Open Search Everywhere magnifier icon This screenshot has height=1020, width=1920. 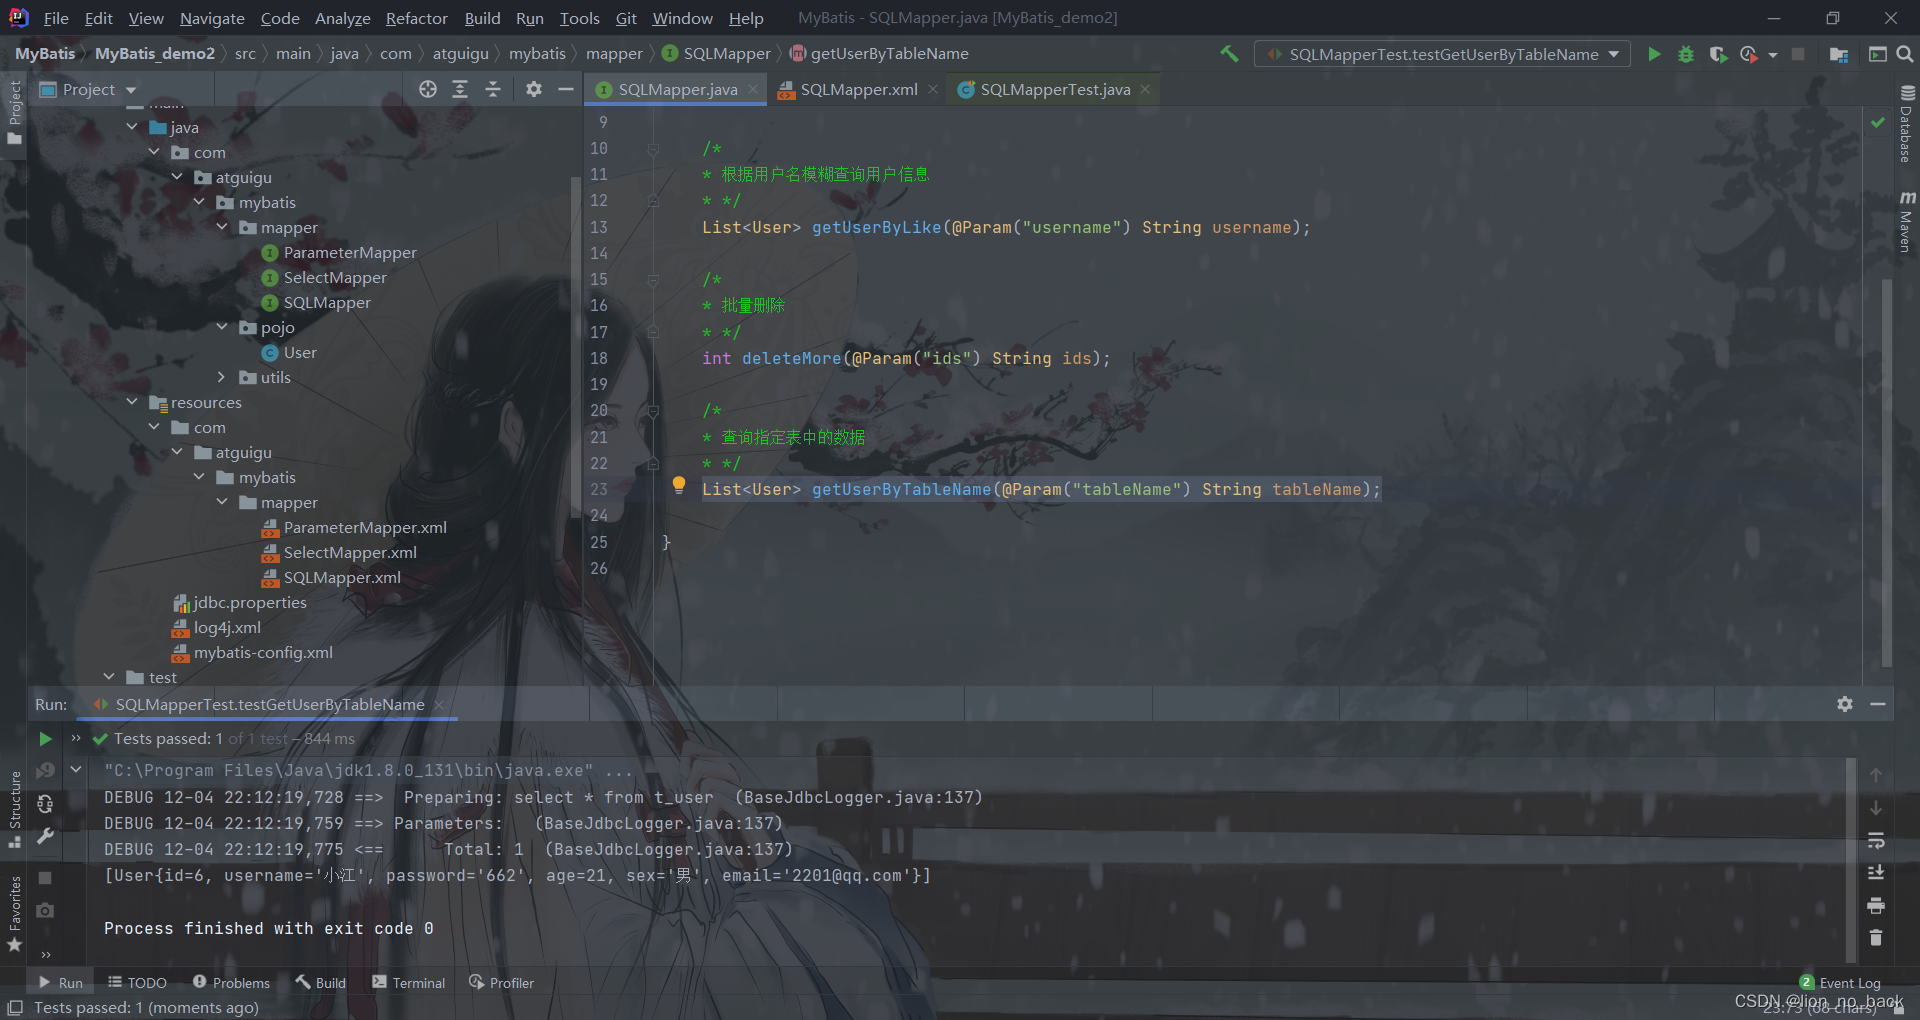[1905, 54]
